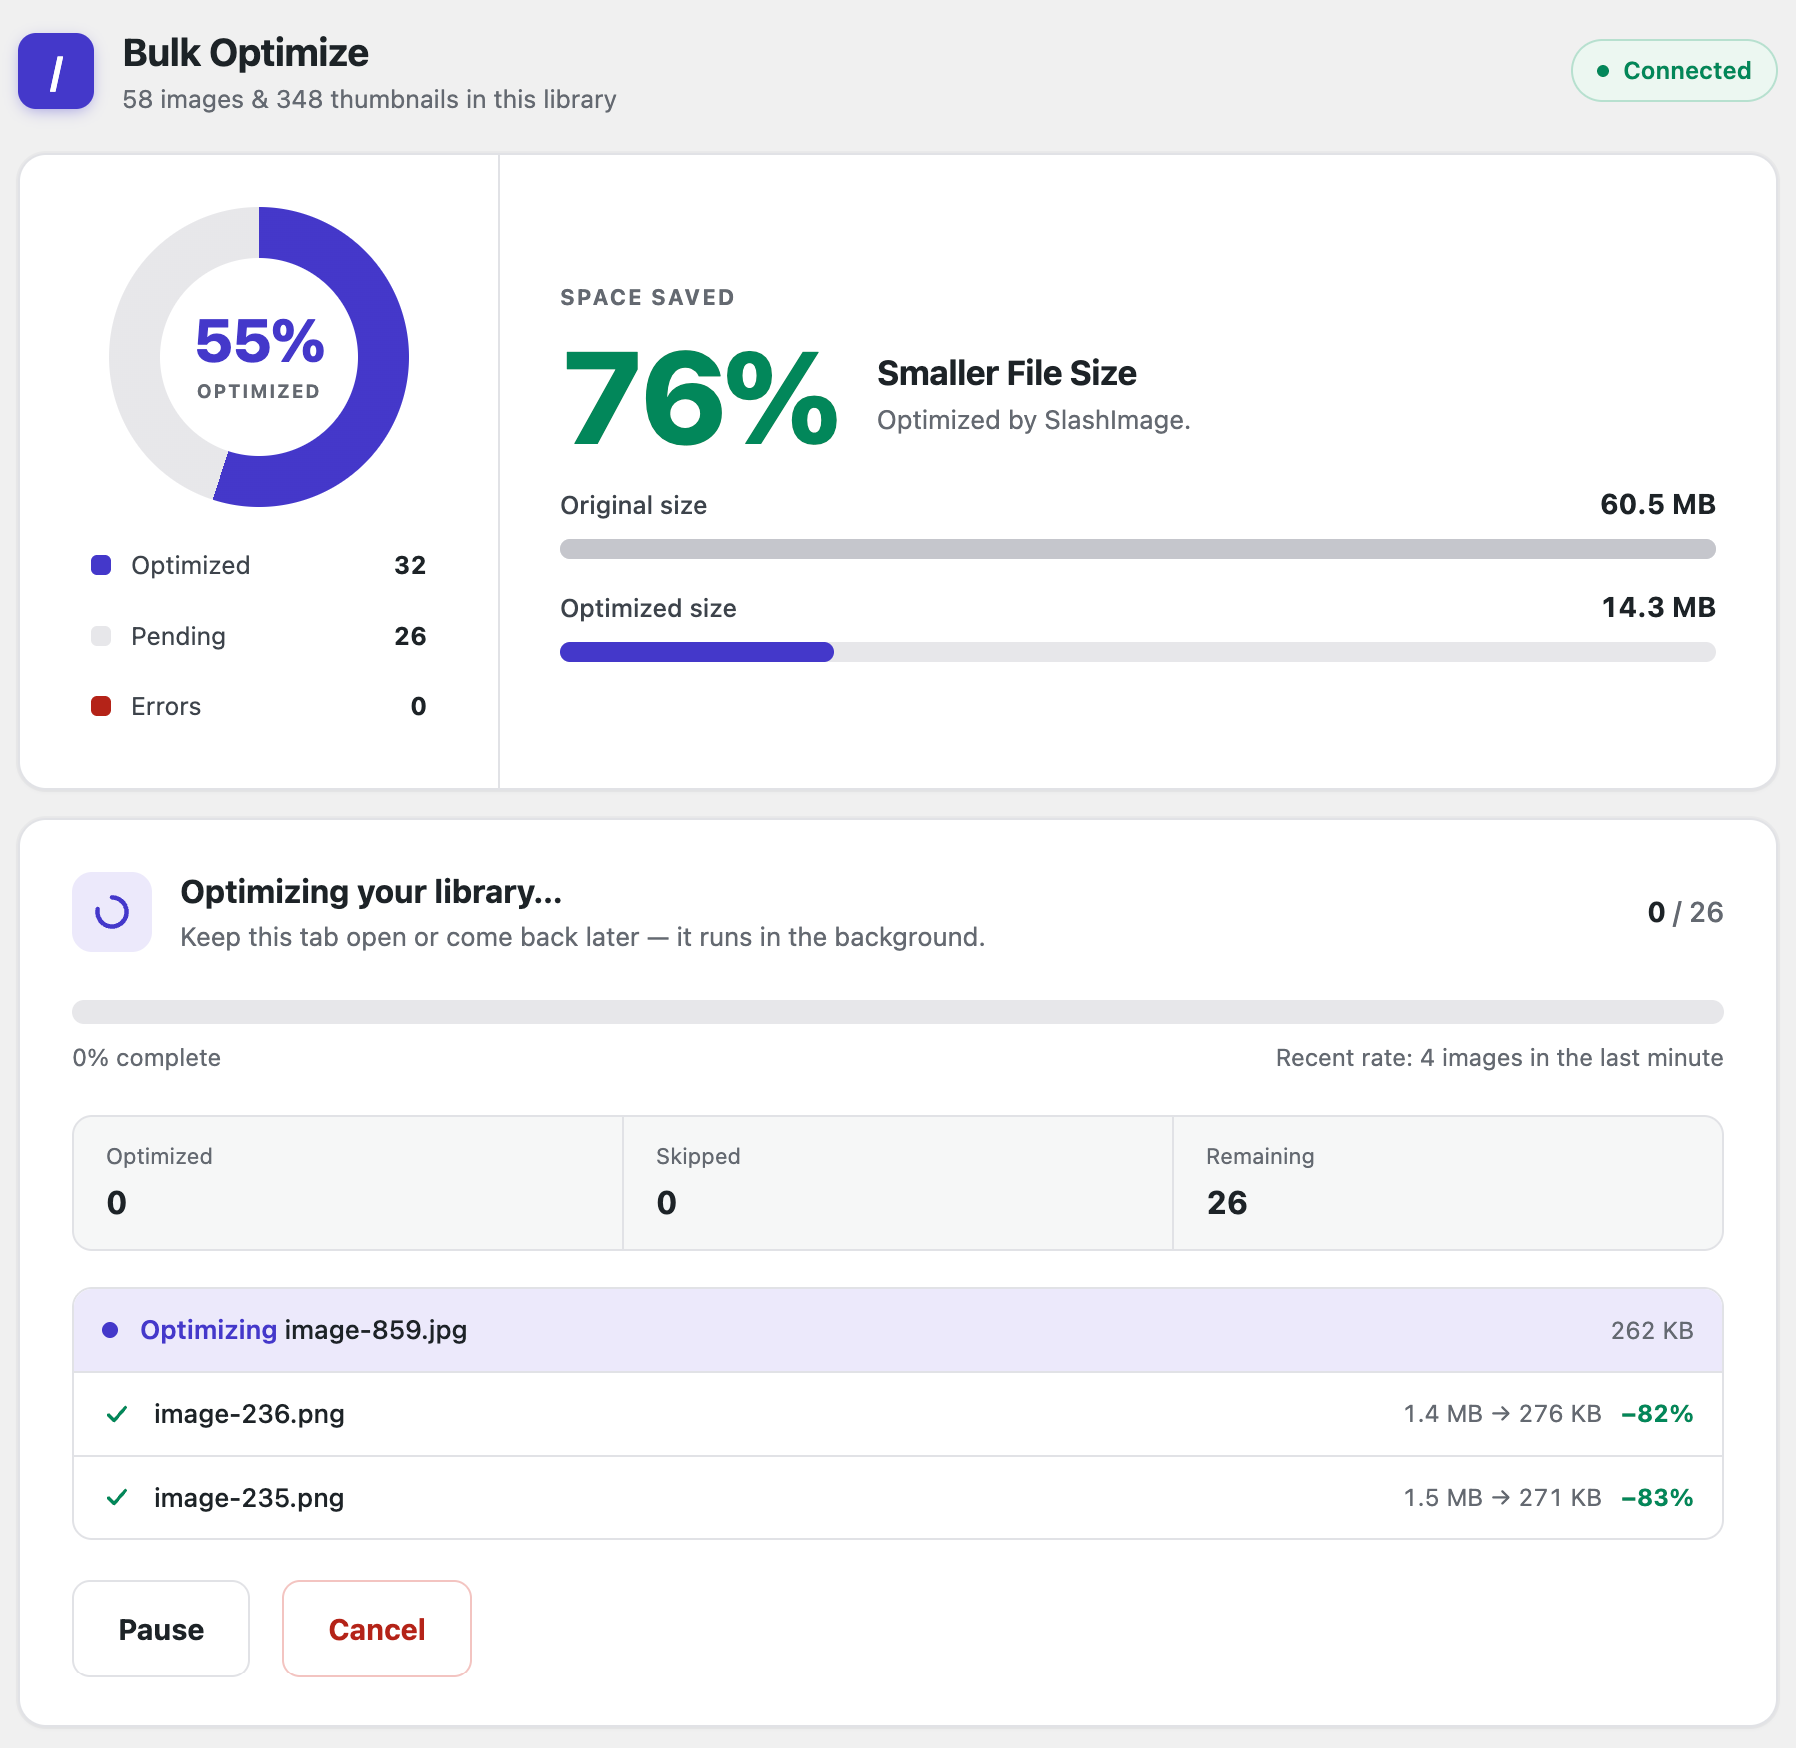
Task: Click the green dot in the Connected badge
Action: (x=1603, y=71)
